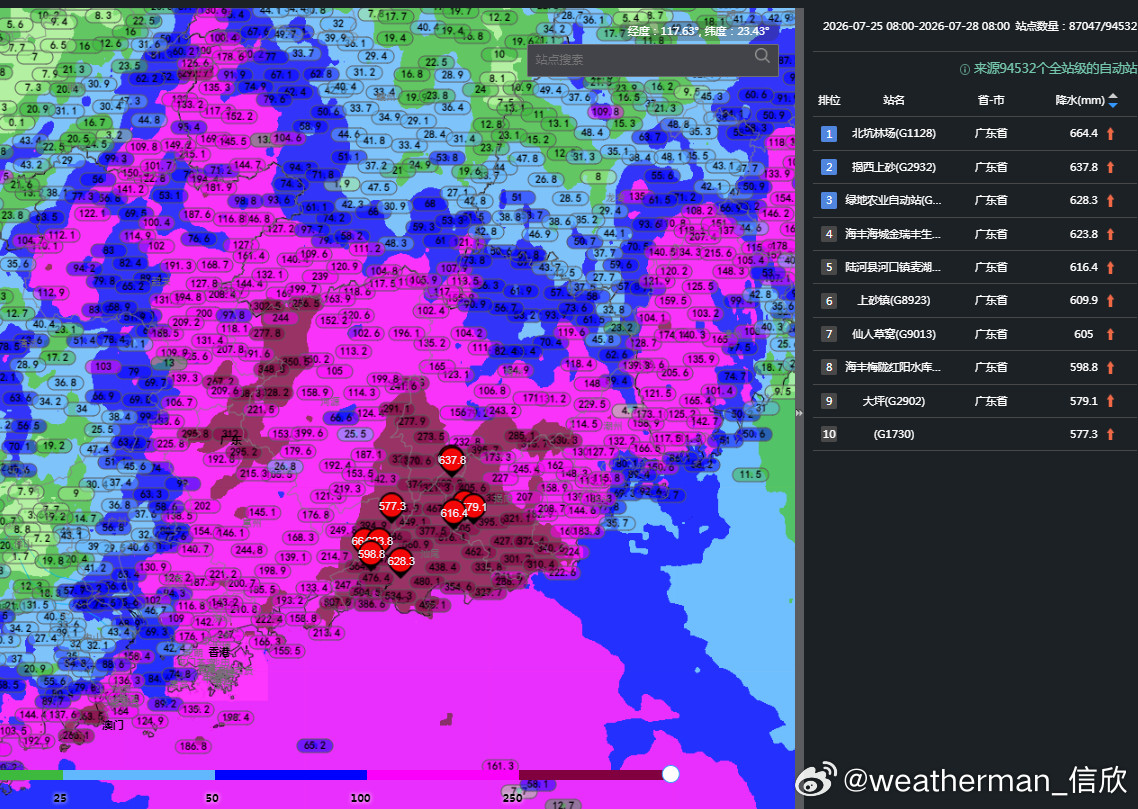Click the 站名 column header
1138x809 pixels.
click(x=893, y=100)
